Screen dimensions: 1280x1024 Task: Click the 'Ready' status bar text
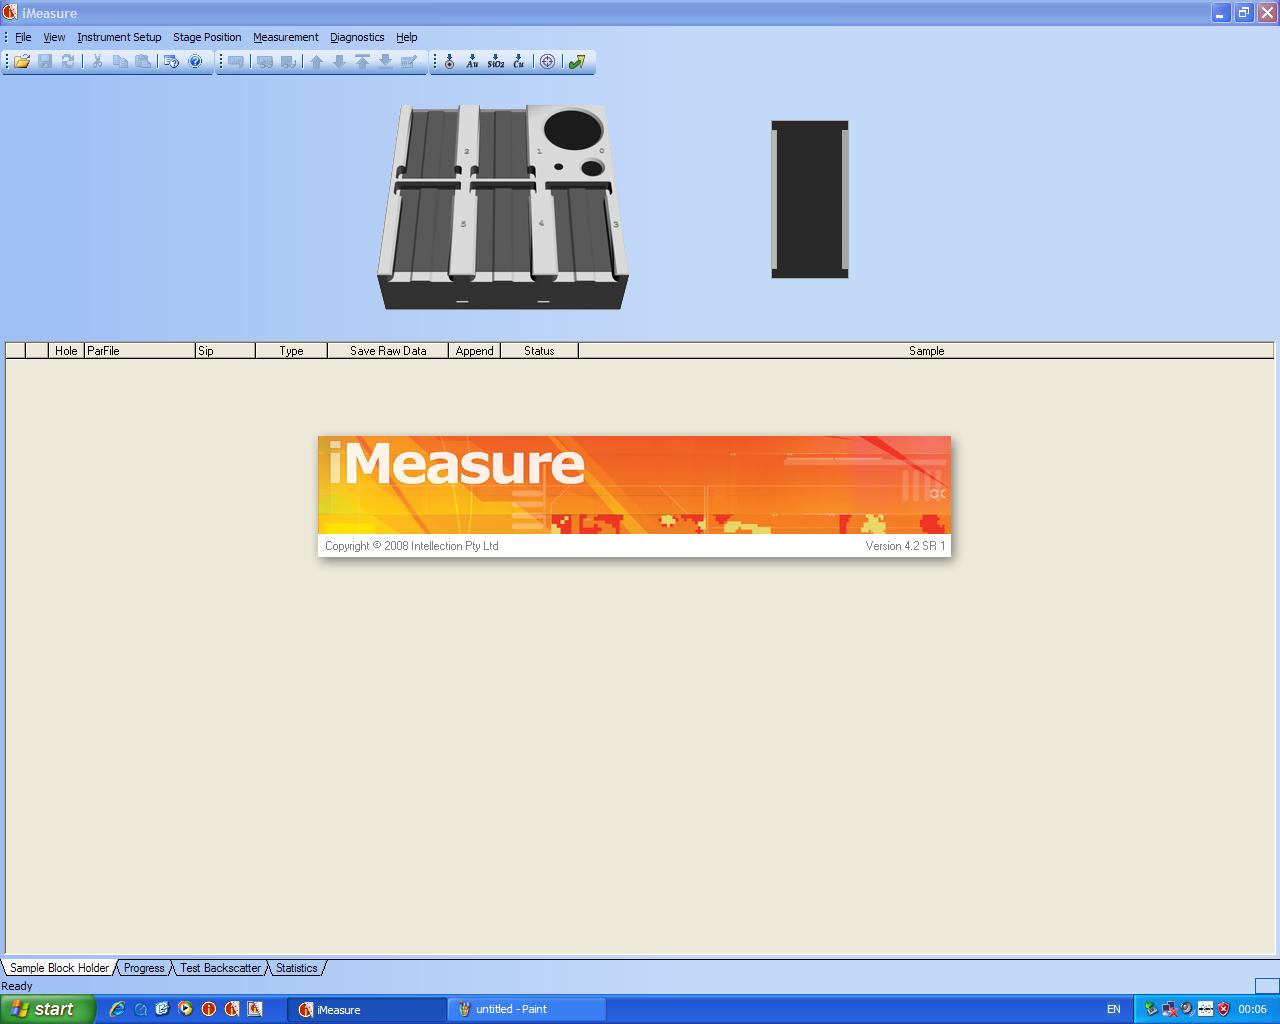(17, 986)
